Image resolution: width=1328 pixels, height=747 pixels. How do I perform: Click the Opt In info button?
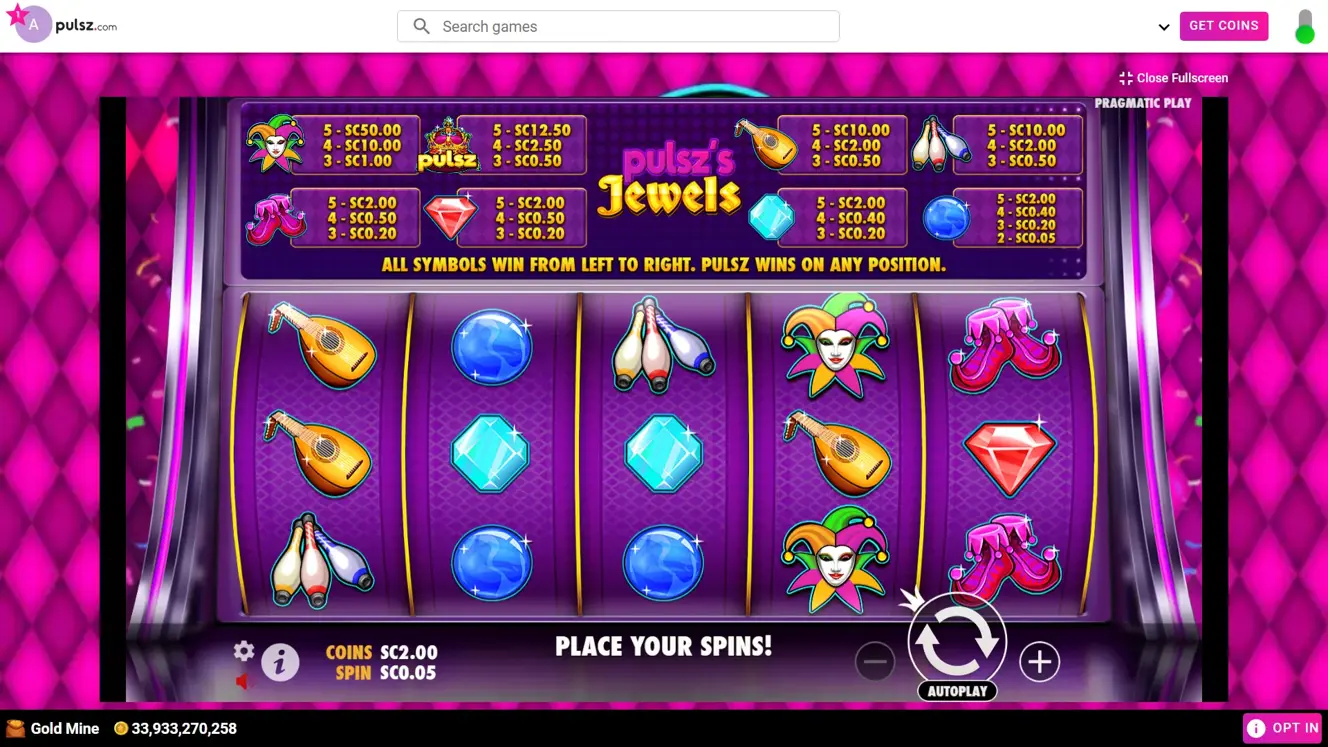click(1283, 728)
